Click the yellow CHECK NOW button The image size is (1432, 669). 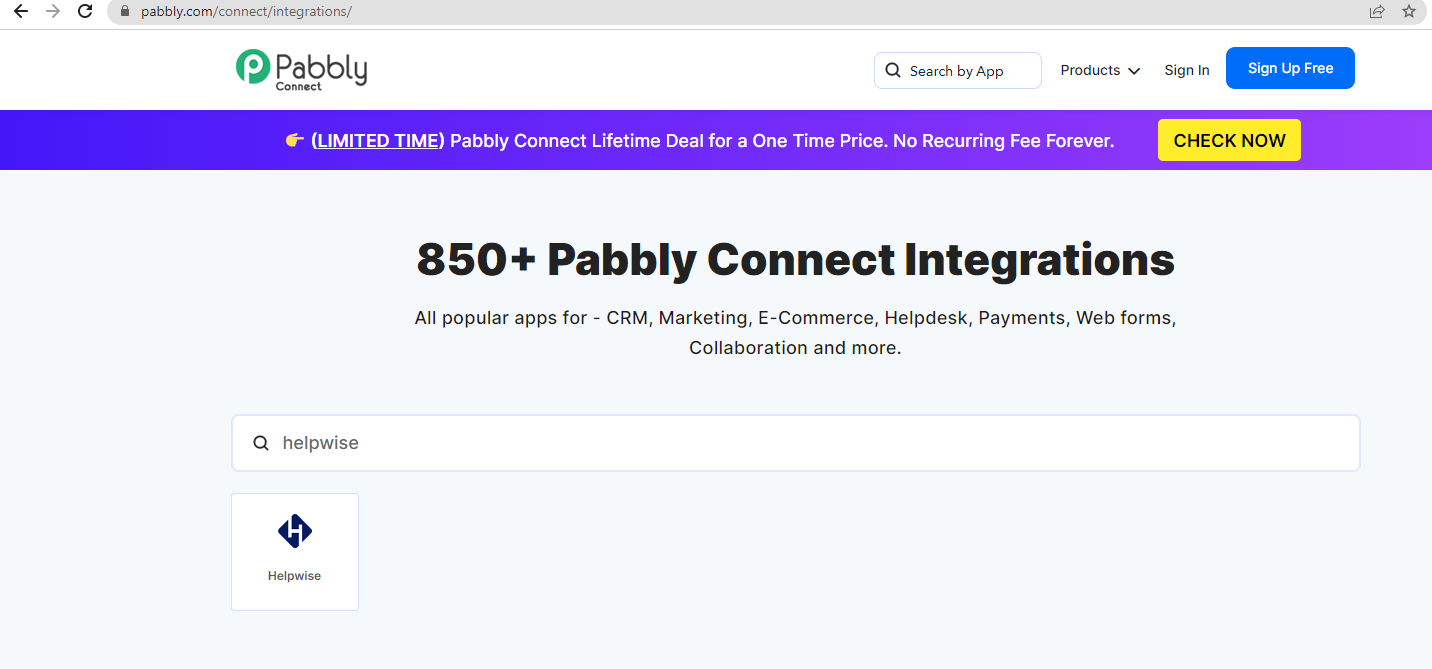click(1229, 140)
